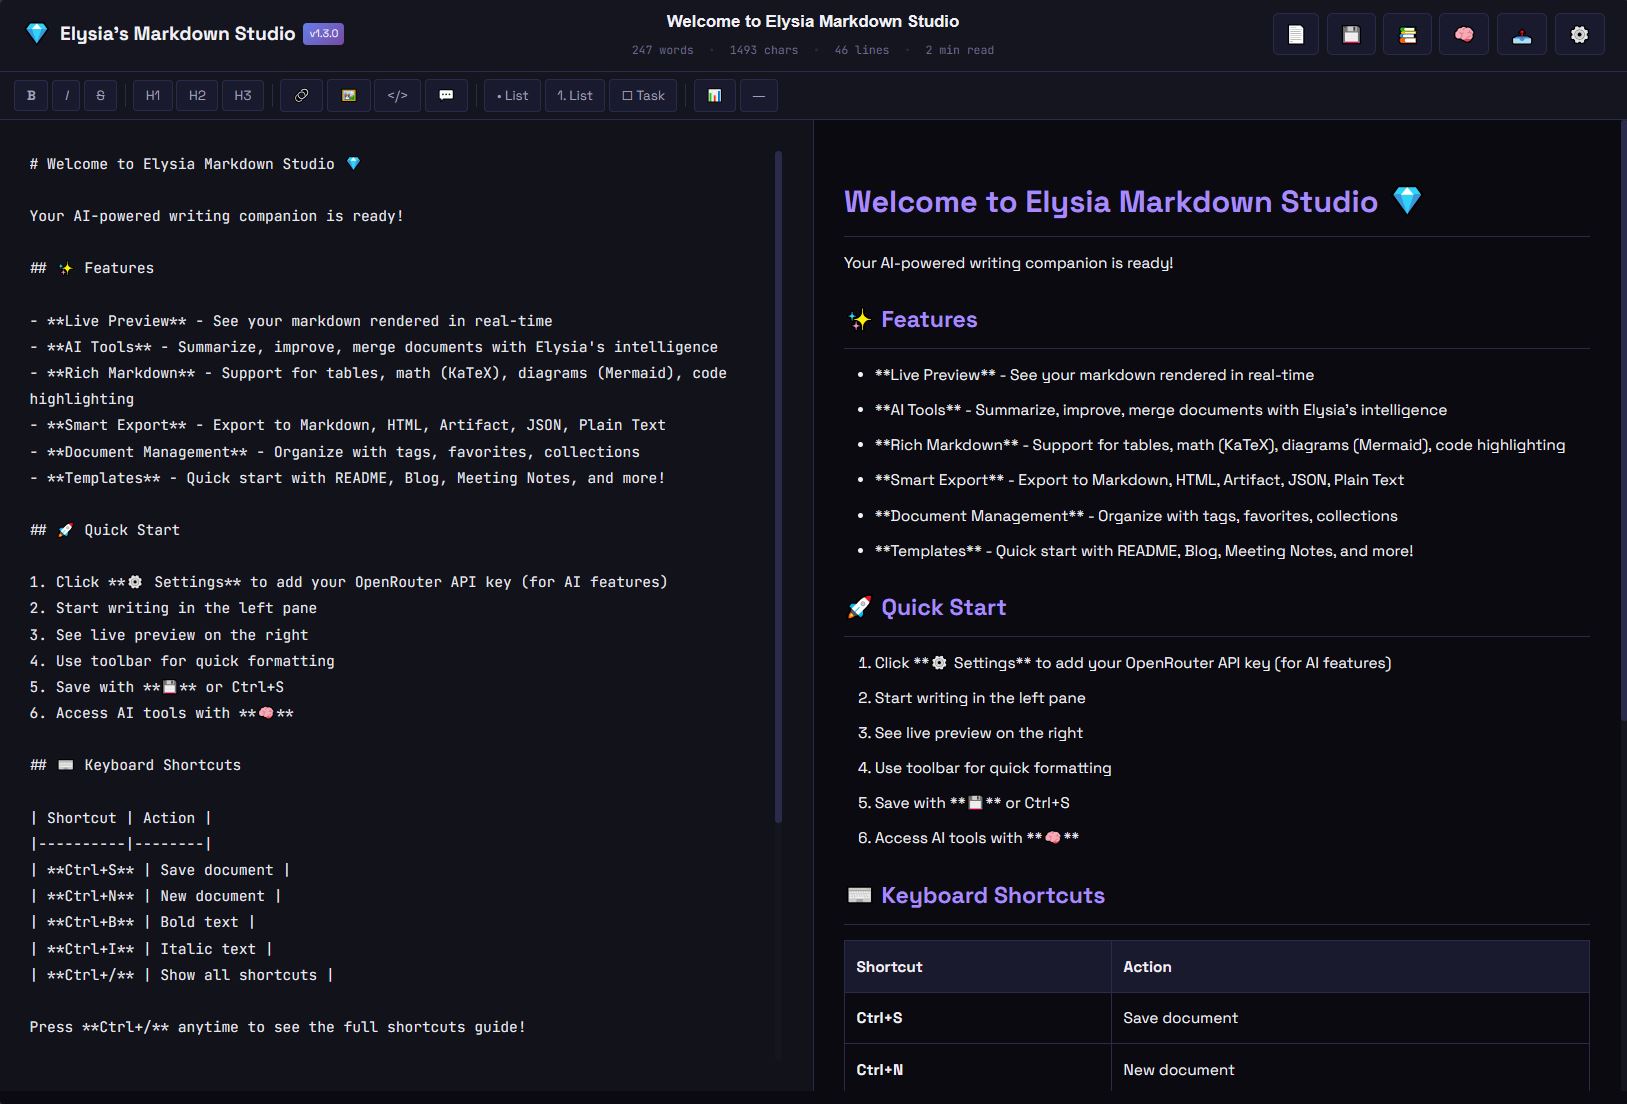Open the settings panel
Screen dimensions: 1627x1104
[x=1578, y=33]
